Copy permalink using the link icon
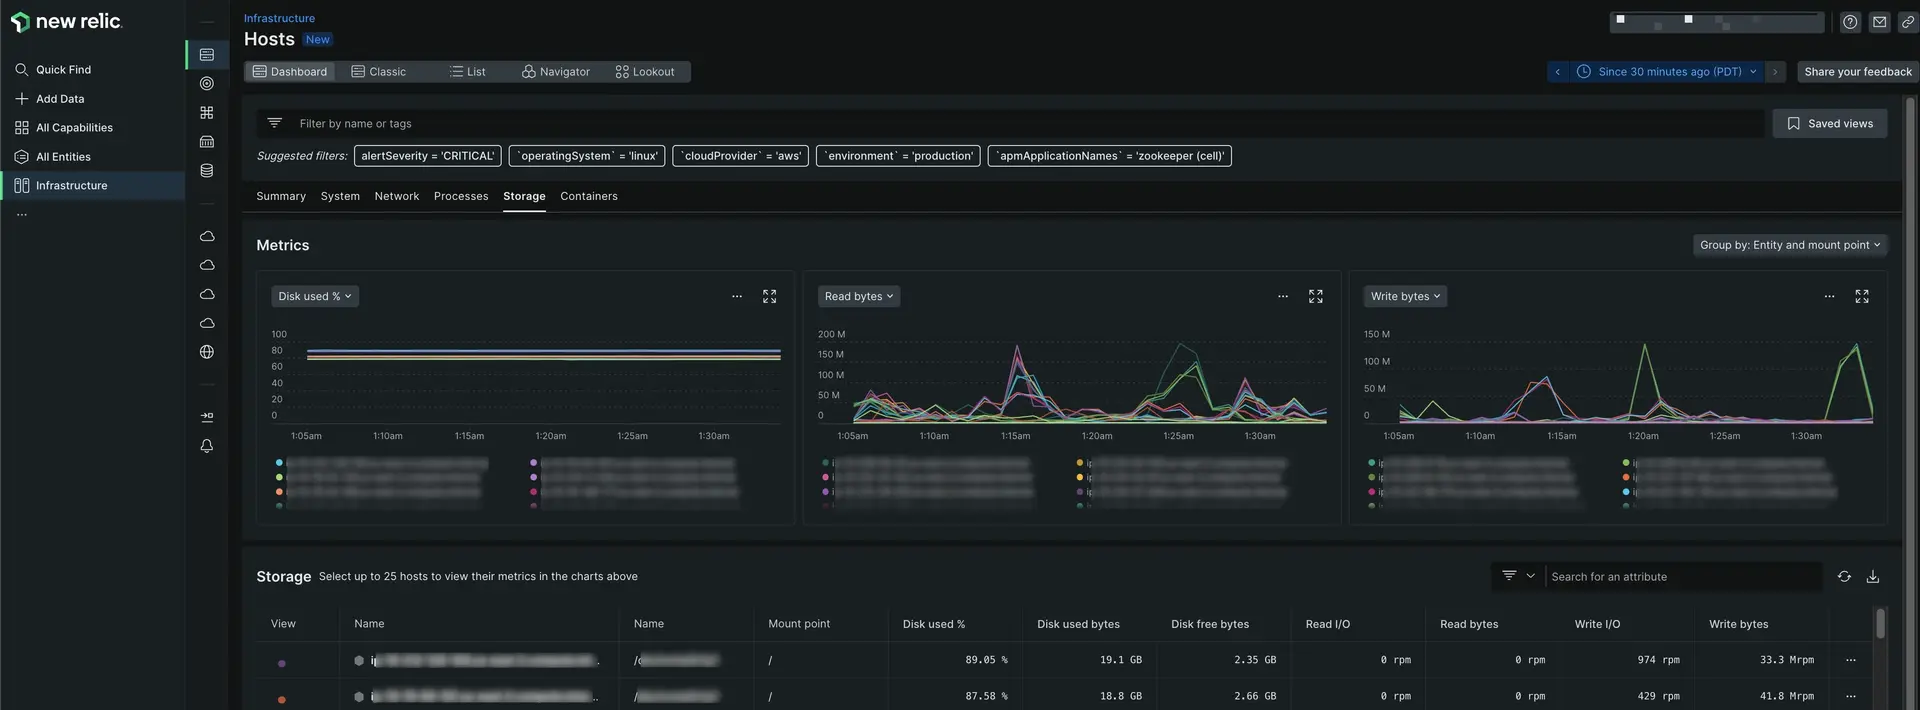Screen dimensions: 1920x710 tap(1907, 22)
